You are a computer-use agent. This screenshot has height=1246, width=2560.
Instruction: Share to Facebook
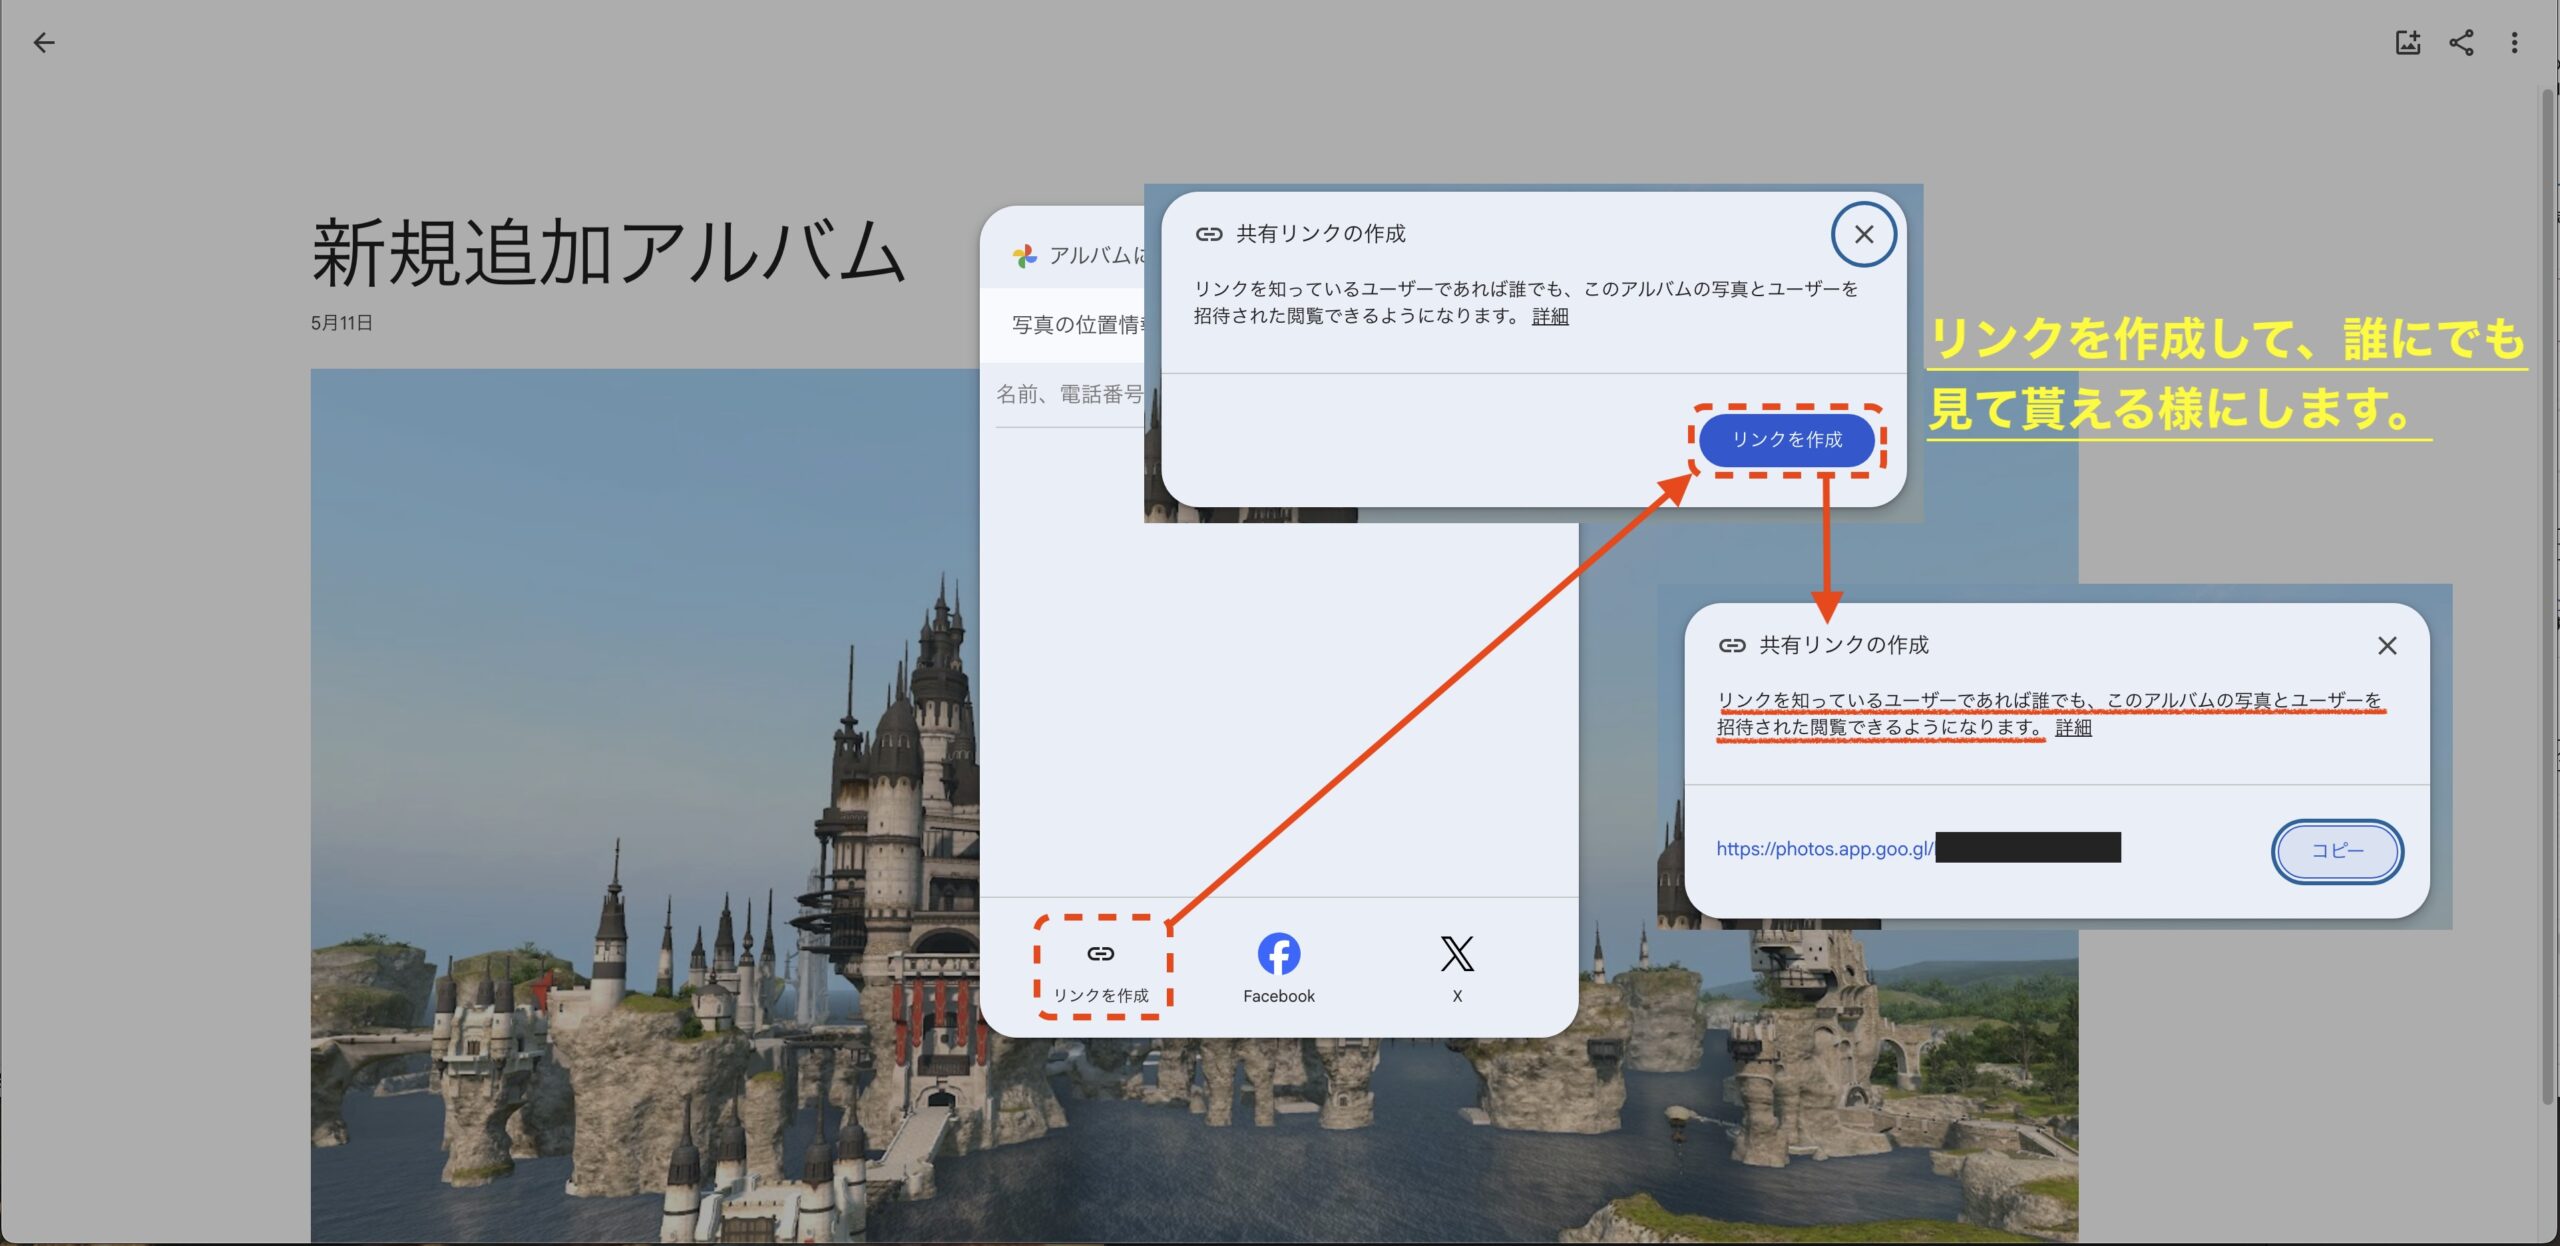1279,967
